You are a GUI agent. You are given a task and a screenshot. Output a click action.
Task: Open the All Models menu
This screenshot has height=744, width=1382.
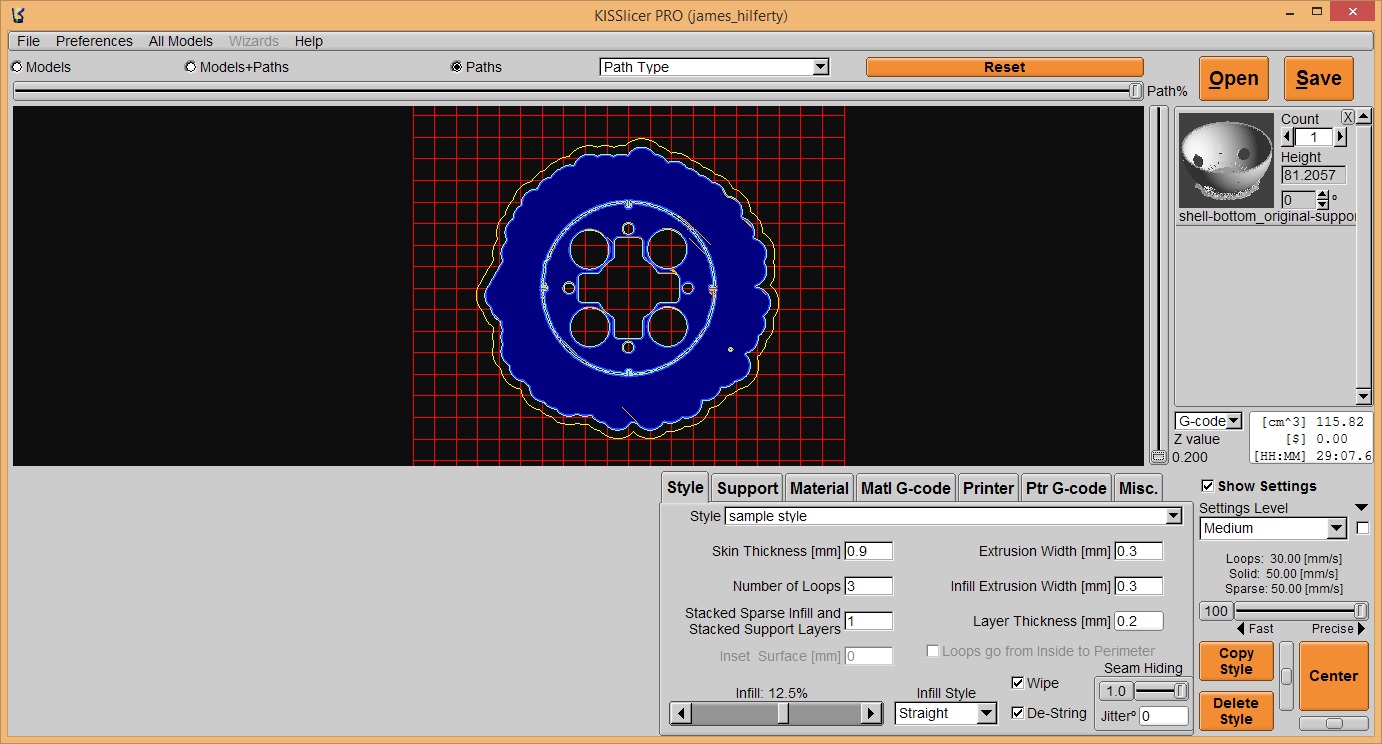(181, 41)
